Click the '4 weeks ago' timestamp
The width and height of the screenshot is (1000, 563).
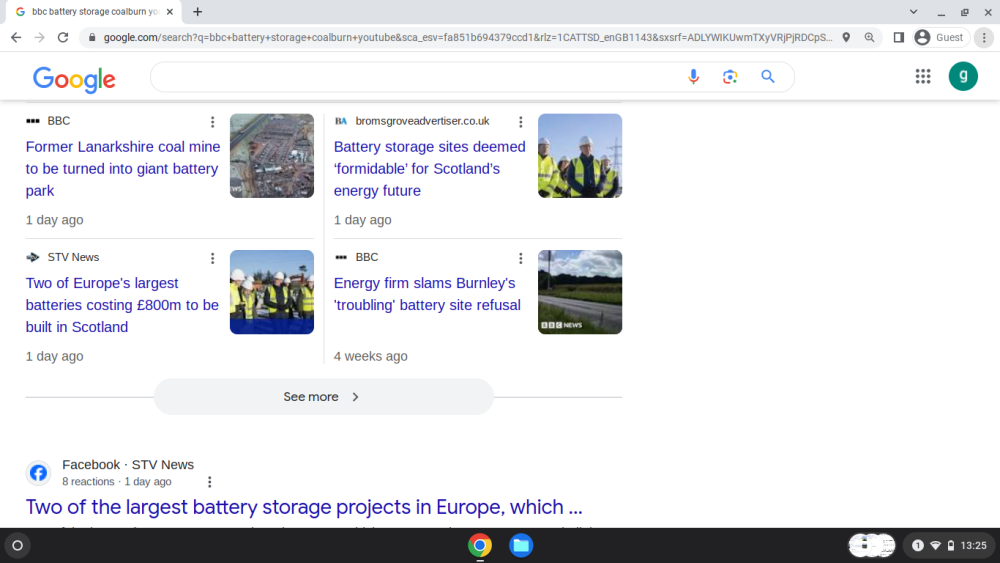coord(371,356)
